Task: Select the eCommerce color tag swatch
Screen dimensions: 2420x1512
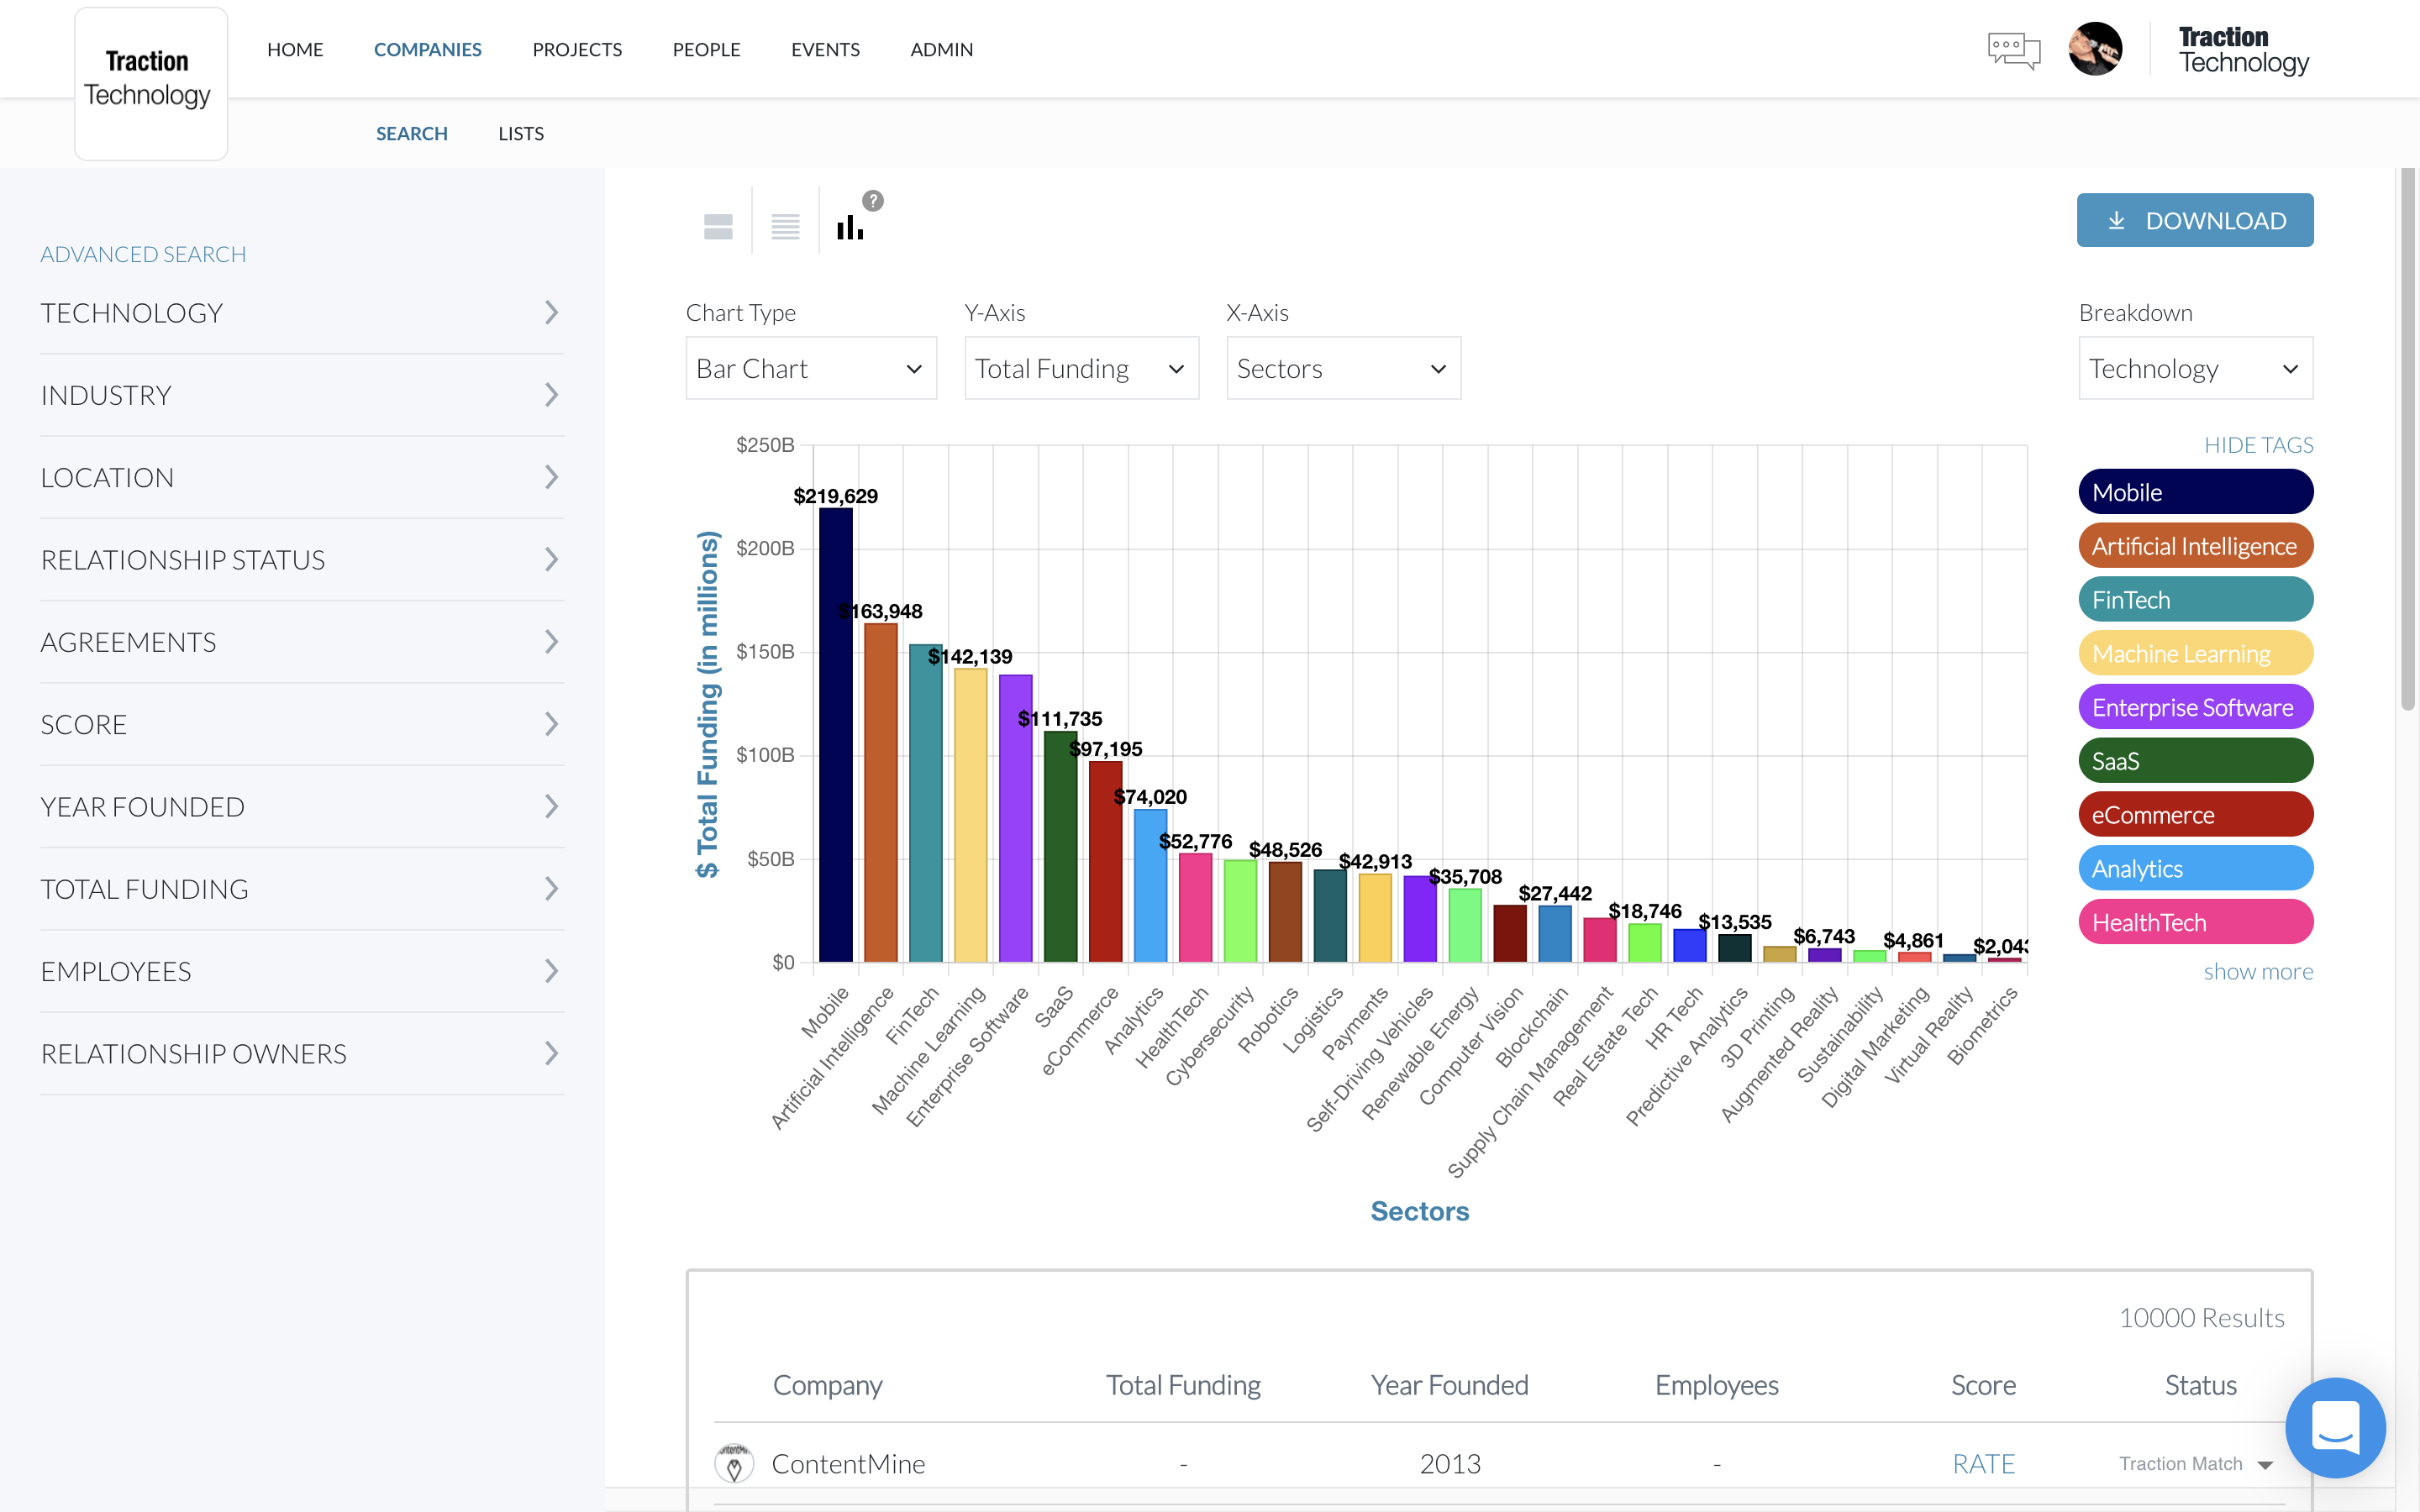Action: pyautogui.click(x=2195, y=814)
